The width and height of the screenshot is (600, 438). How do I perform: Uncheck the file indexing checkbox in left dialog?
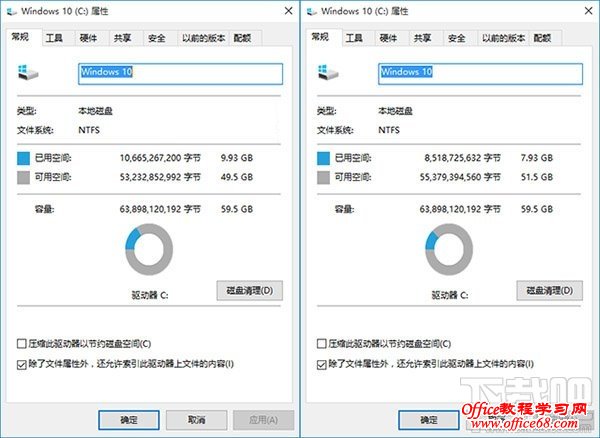21,365
